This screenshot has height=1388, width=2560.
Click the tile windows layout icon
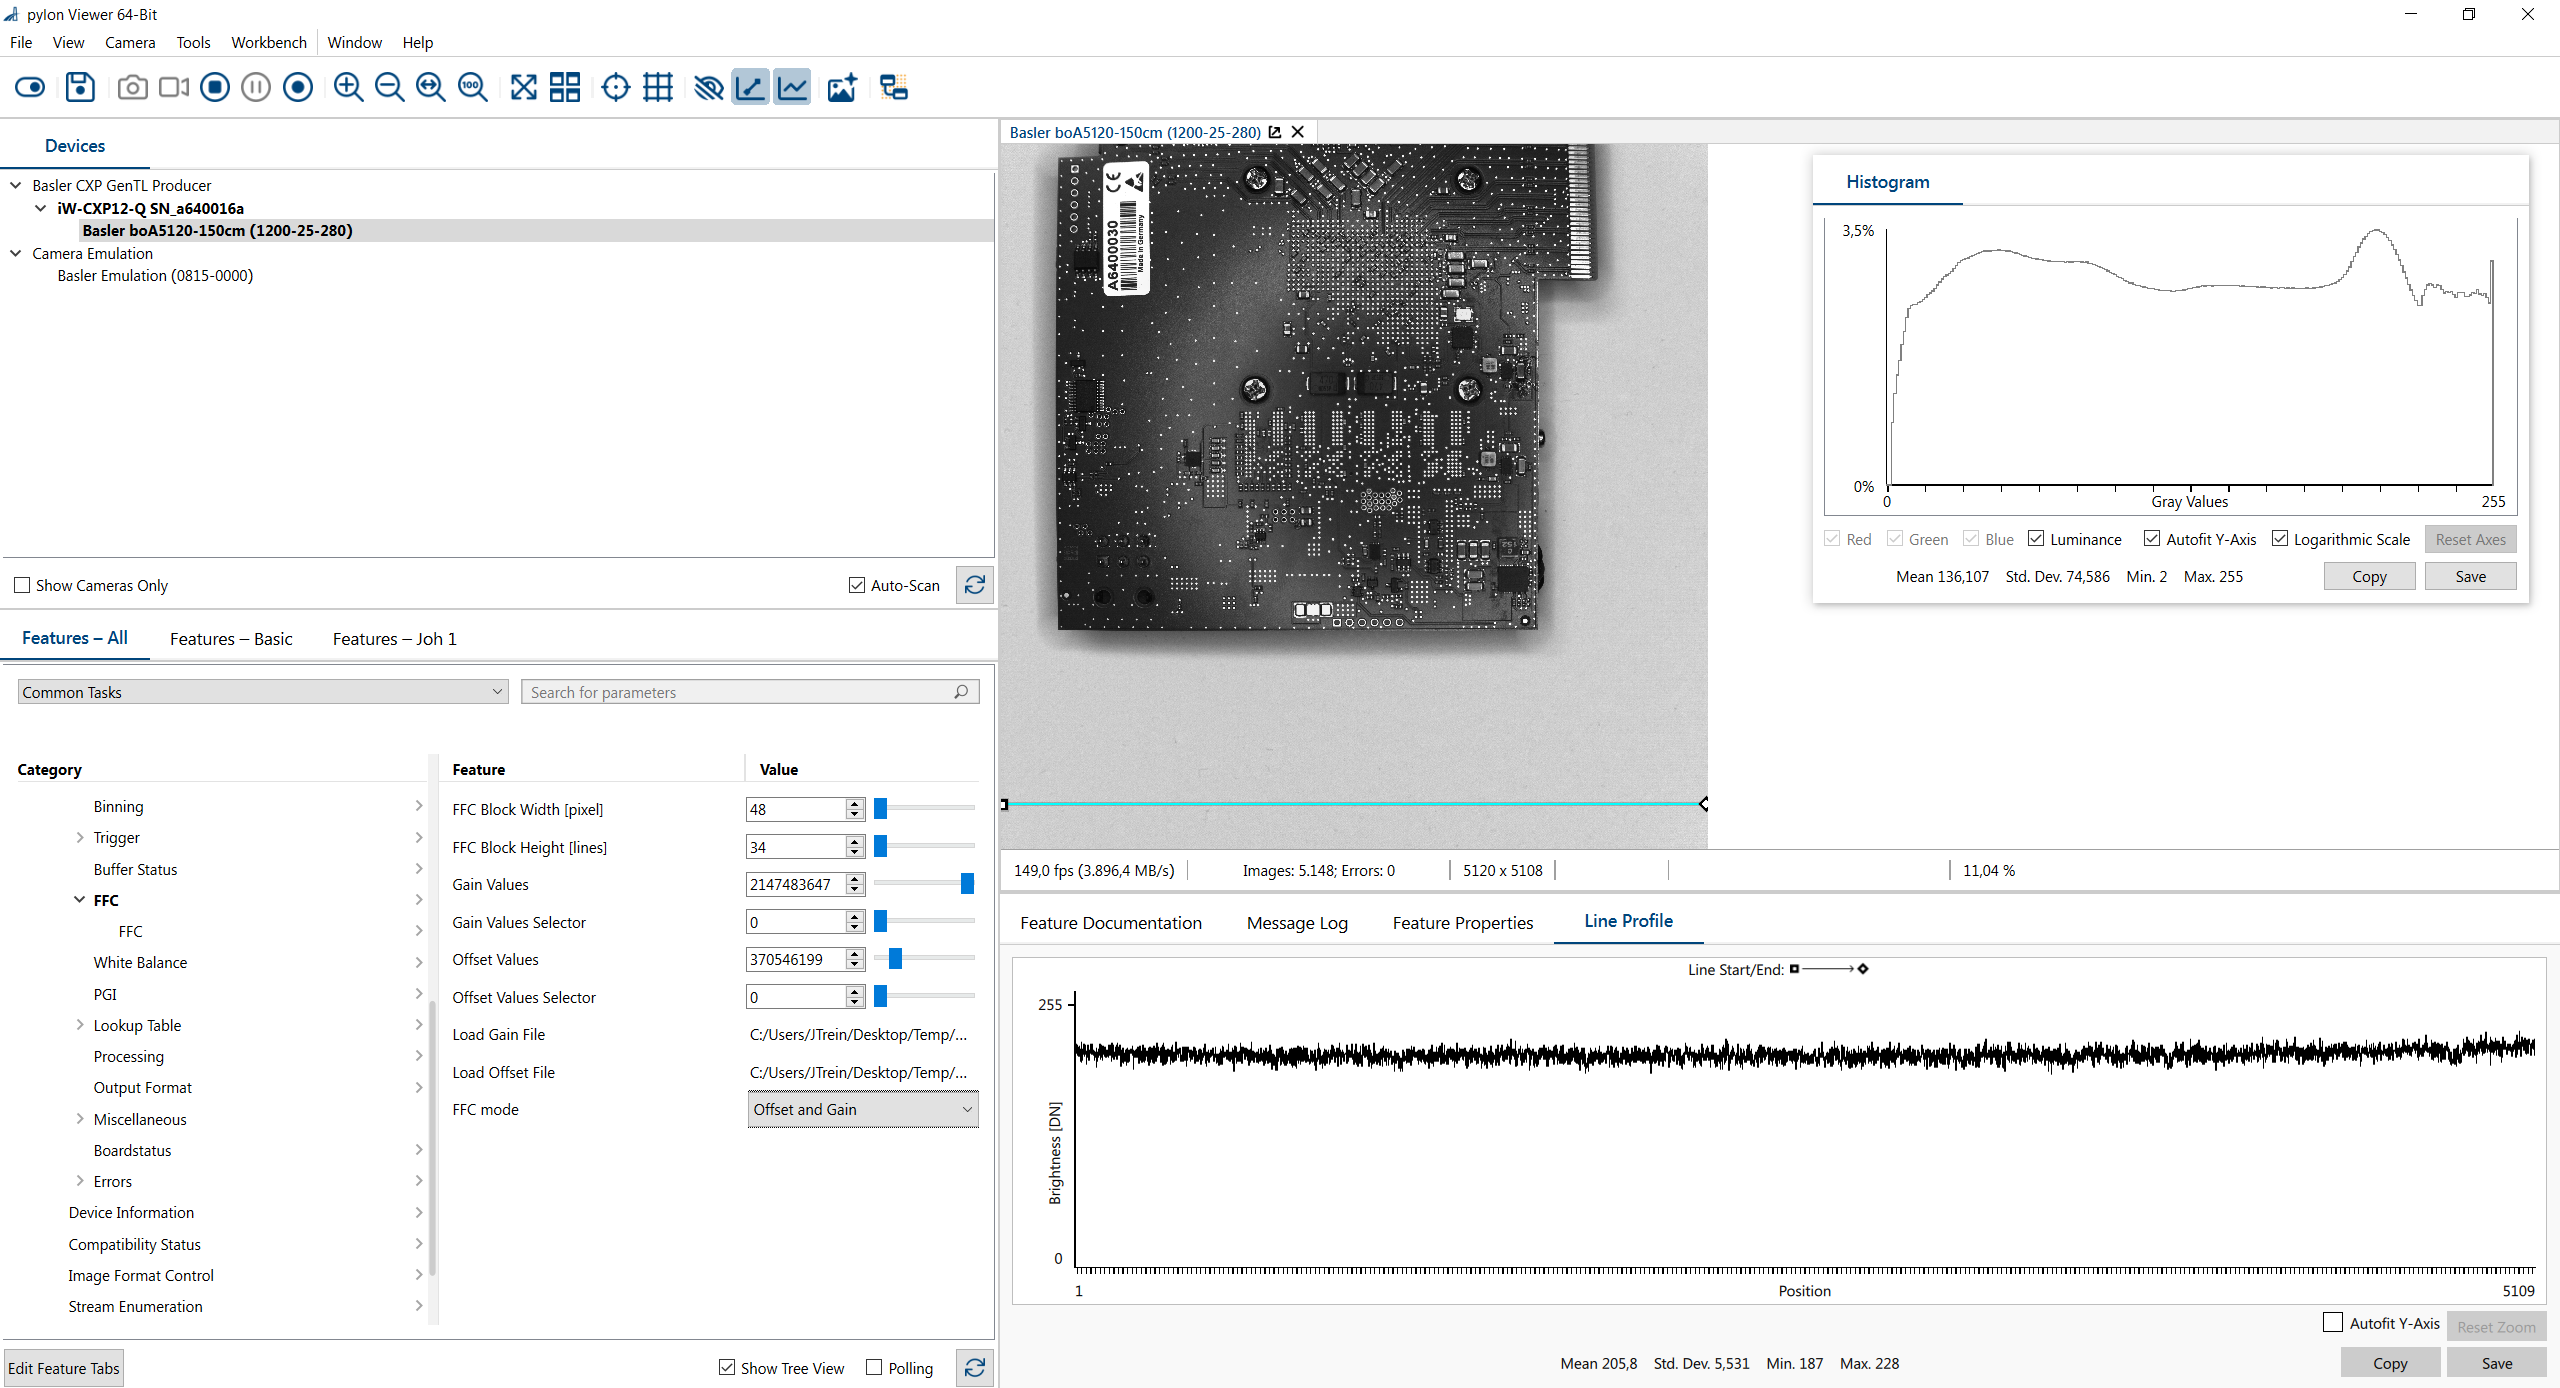click(565, 88)
